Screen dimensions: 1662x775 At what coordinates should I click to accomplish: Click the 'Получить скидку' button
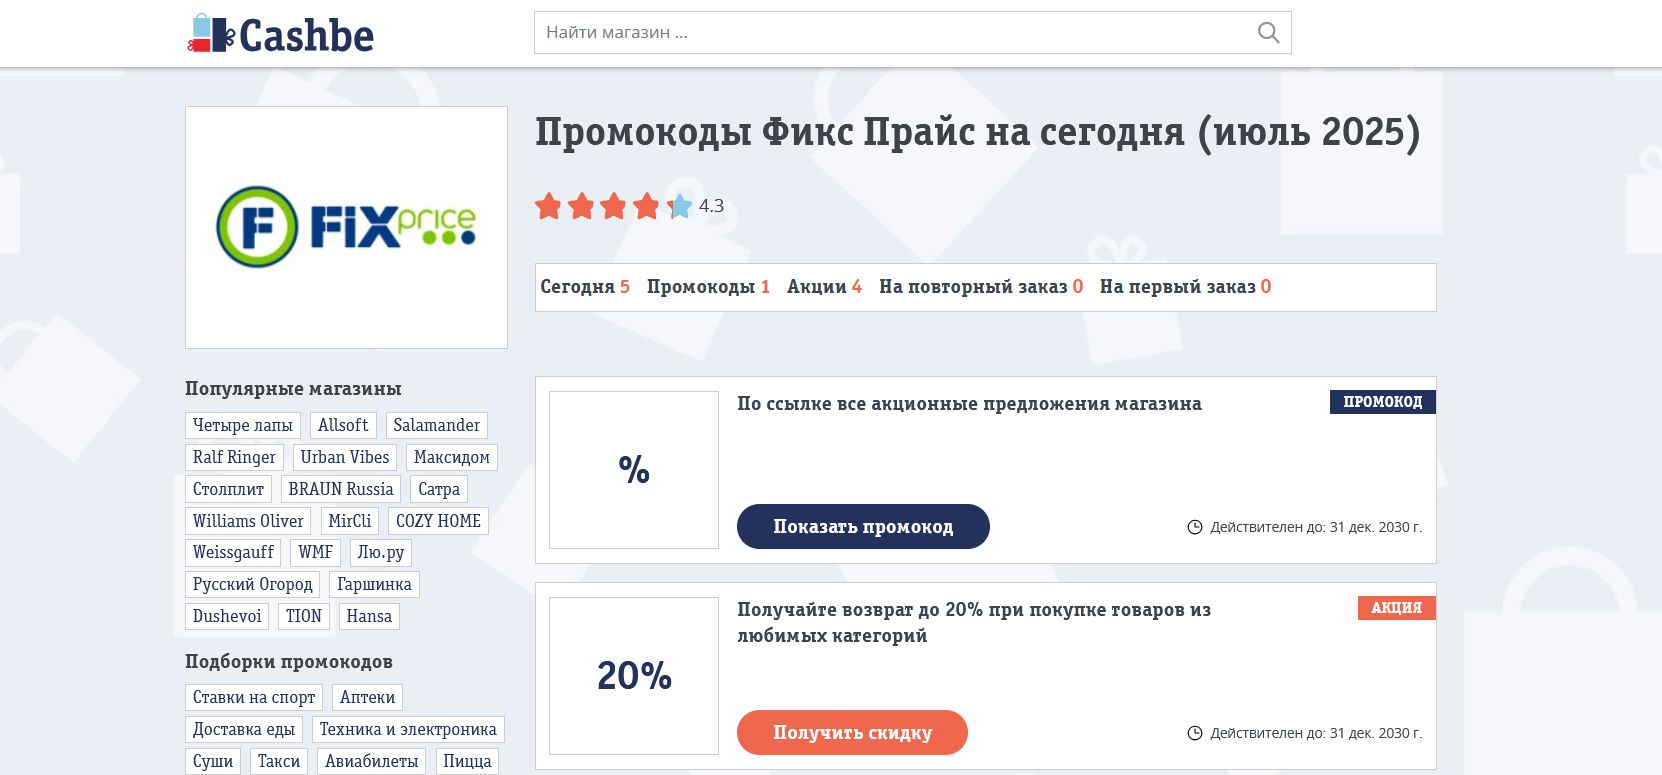[852, 732]
